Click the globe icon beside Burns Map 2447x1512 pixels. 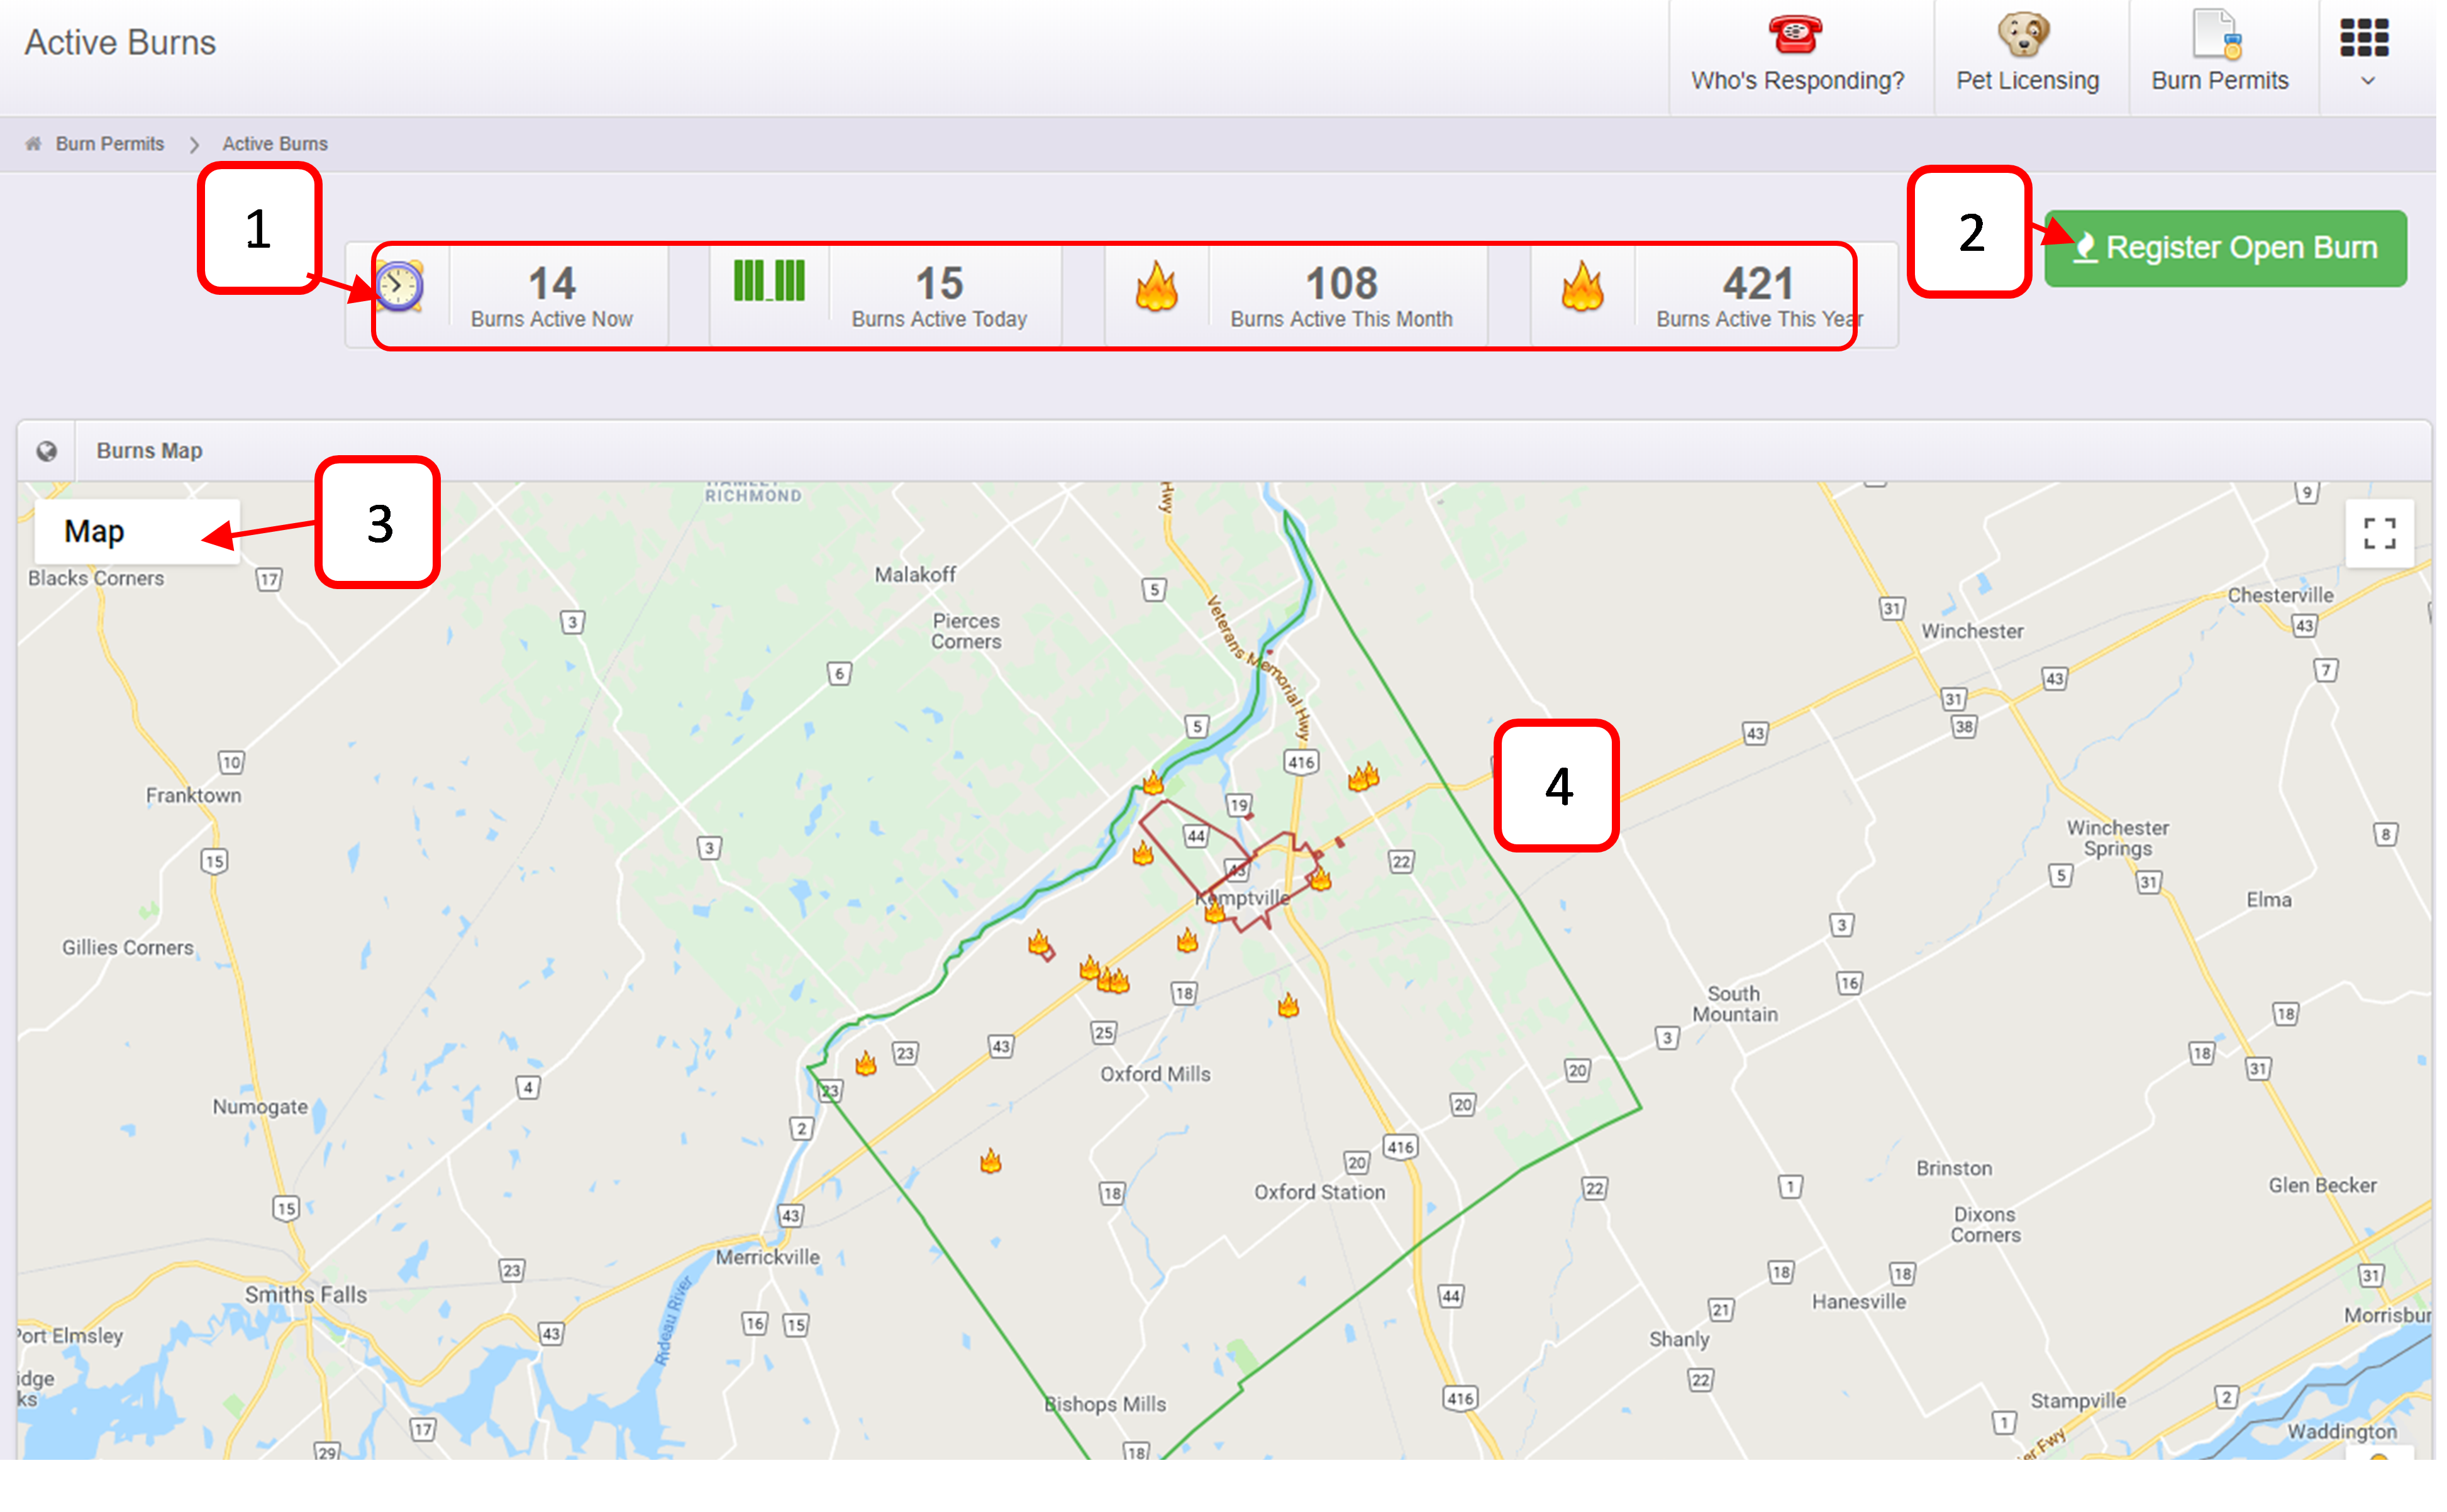46,452
